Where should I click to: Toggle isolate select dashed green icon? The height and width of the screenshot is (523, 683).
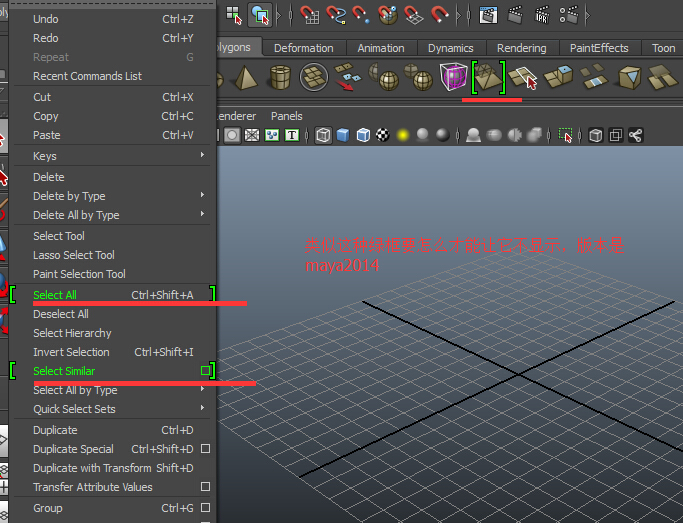pos(565,135)
